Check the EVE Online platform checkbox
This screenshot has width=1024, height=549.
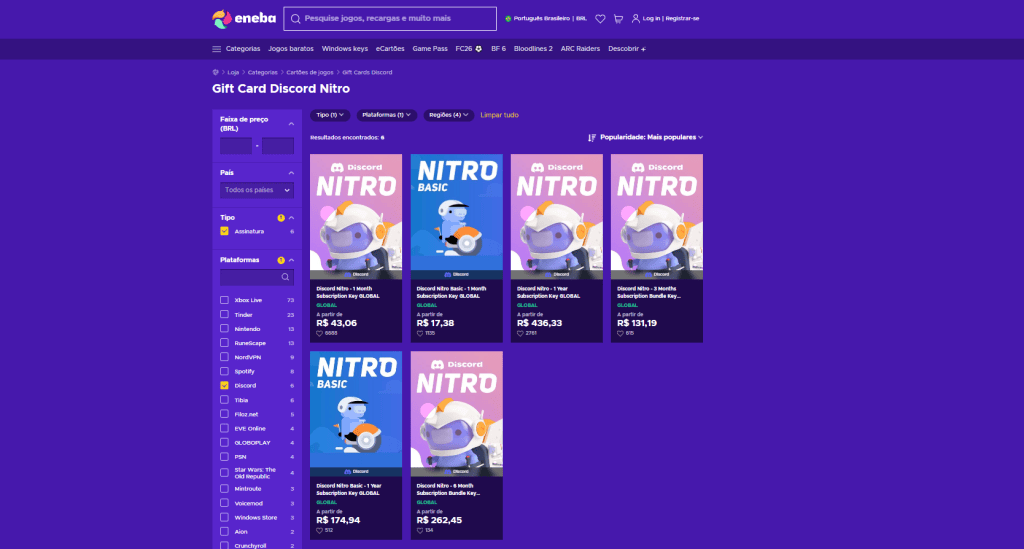coord(224,428)
